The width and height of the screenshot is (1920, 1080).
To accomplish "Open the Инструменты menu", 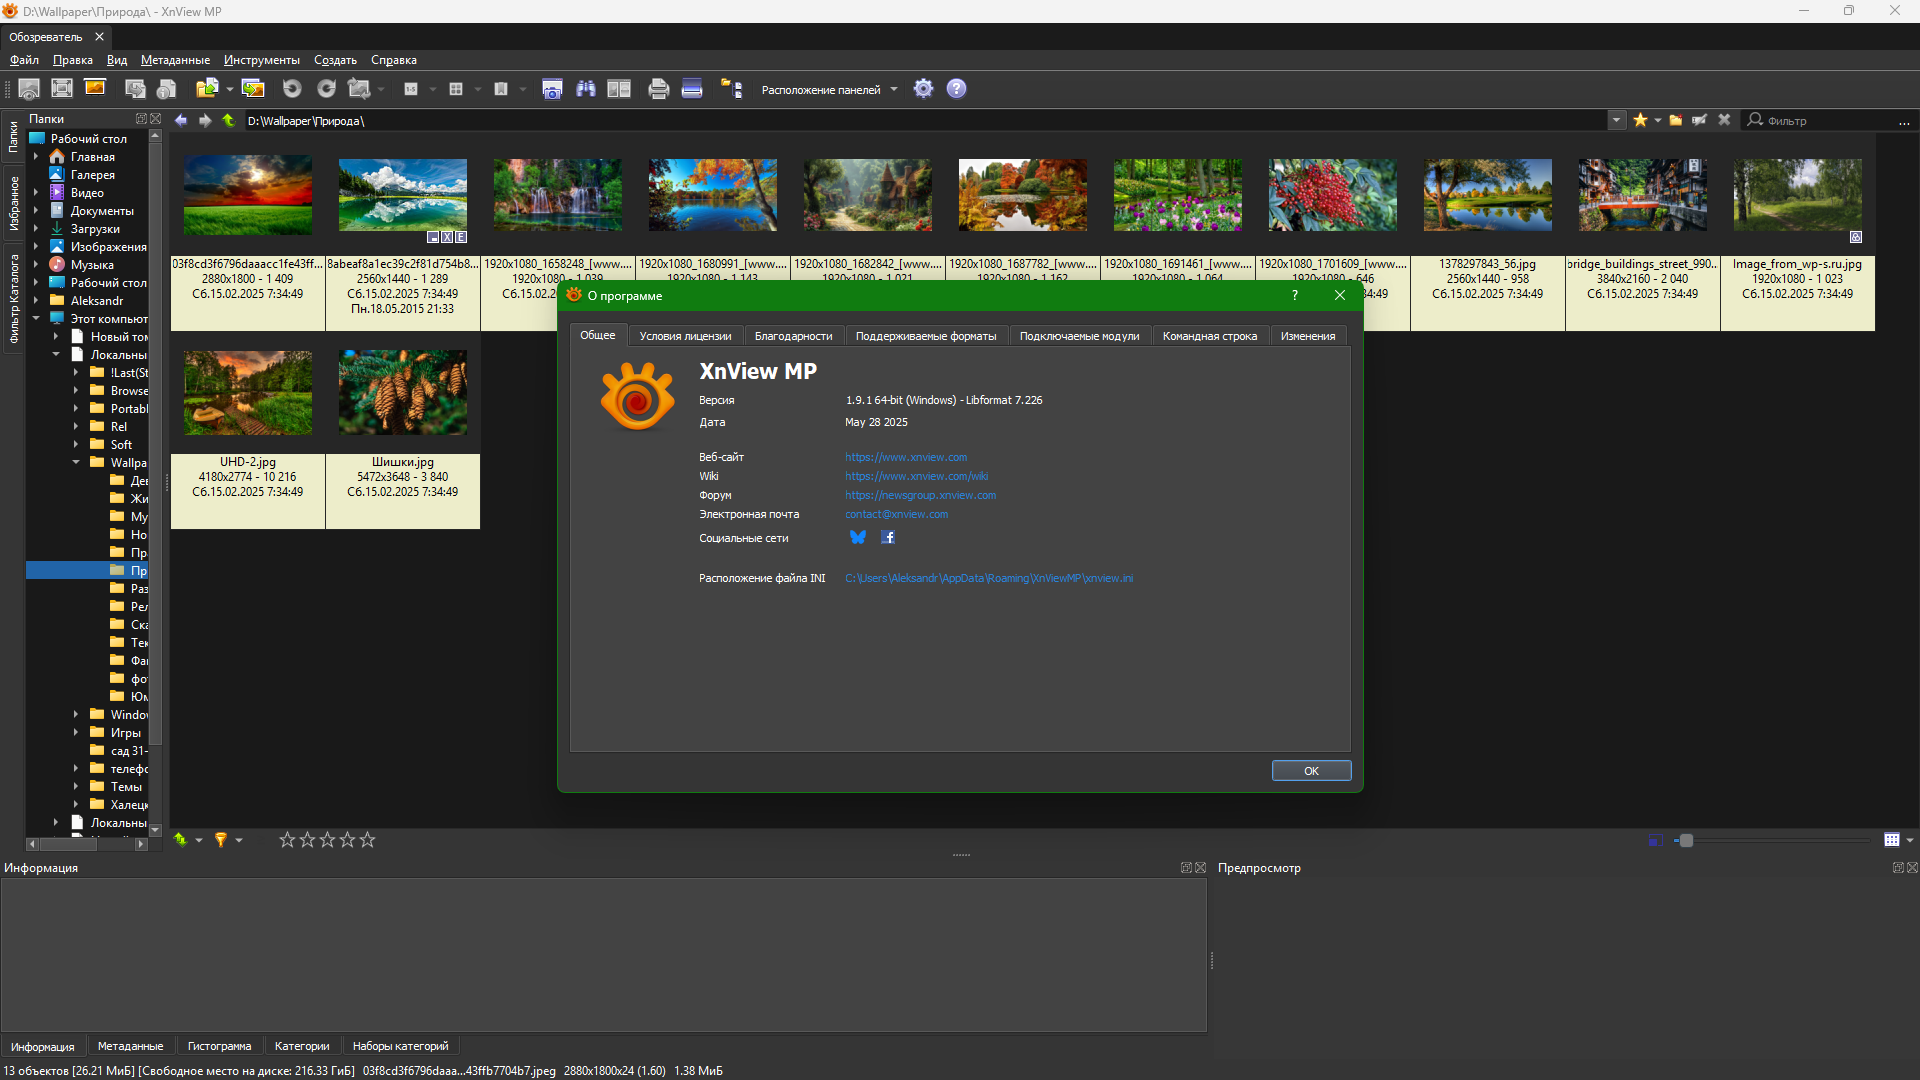I will click(x=261, y=60).
